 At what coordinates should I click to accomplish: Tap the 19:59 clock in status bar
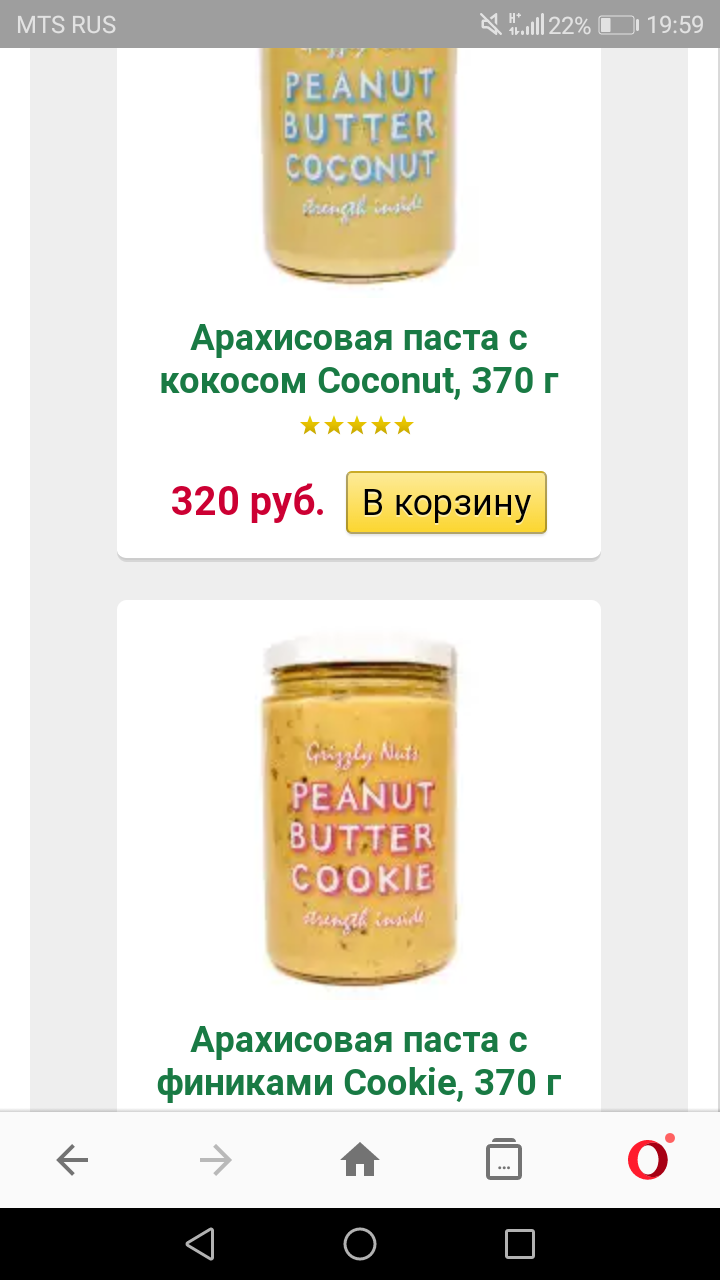675,25
